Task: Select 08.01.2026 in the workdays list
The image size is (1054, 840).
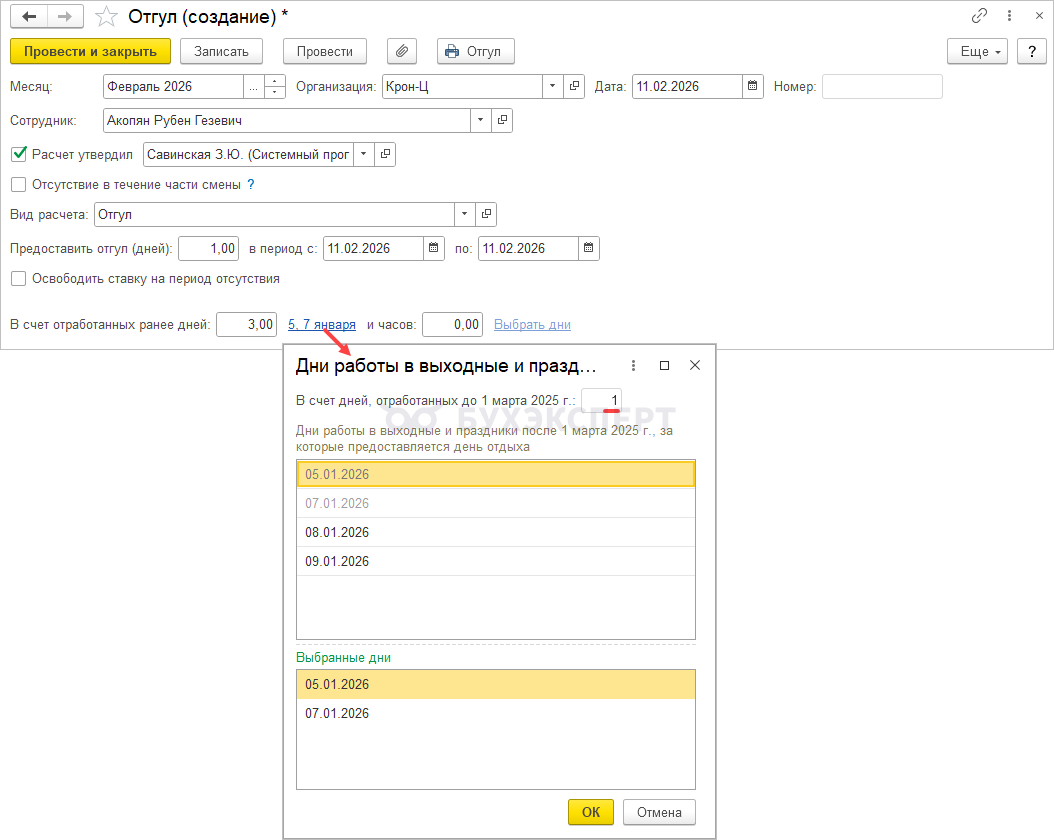Action: [337, 532]
